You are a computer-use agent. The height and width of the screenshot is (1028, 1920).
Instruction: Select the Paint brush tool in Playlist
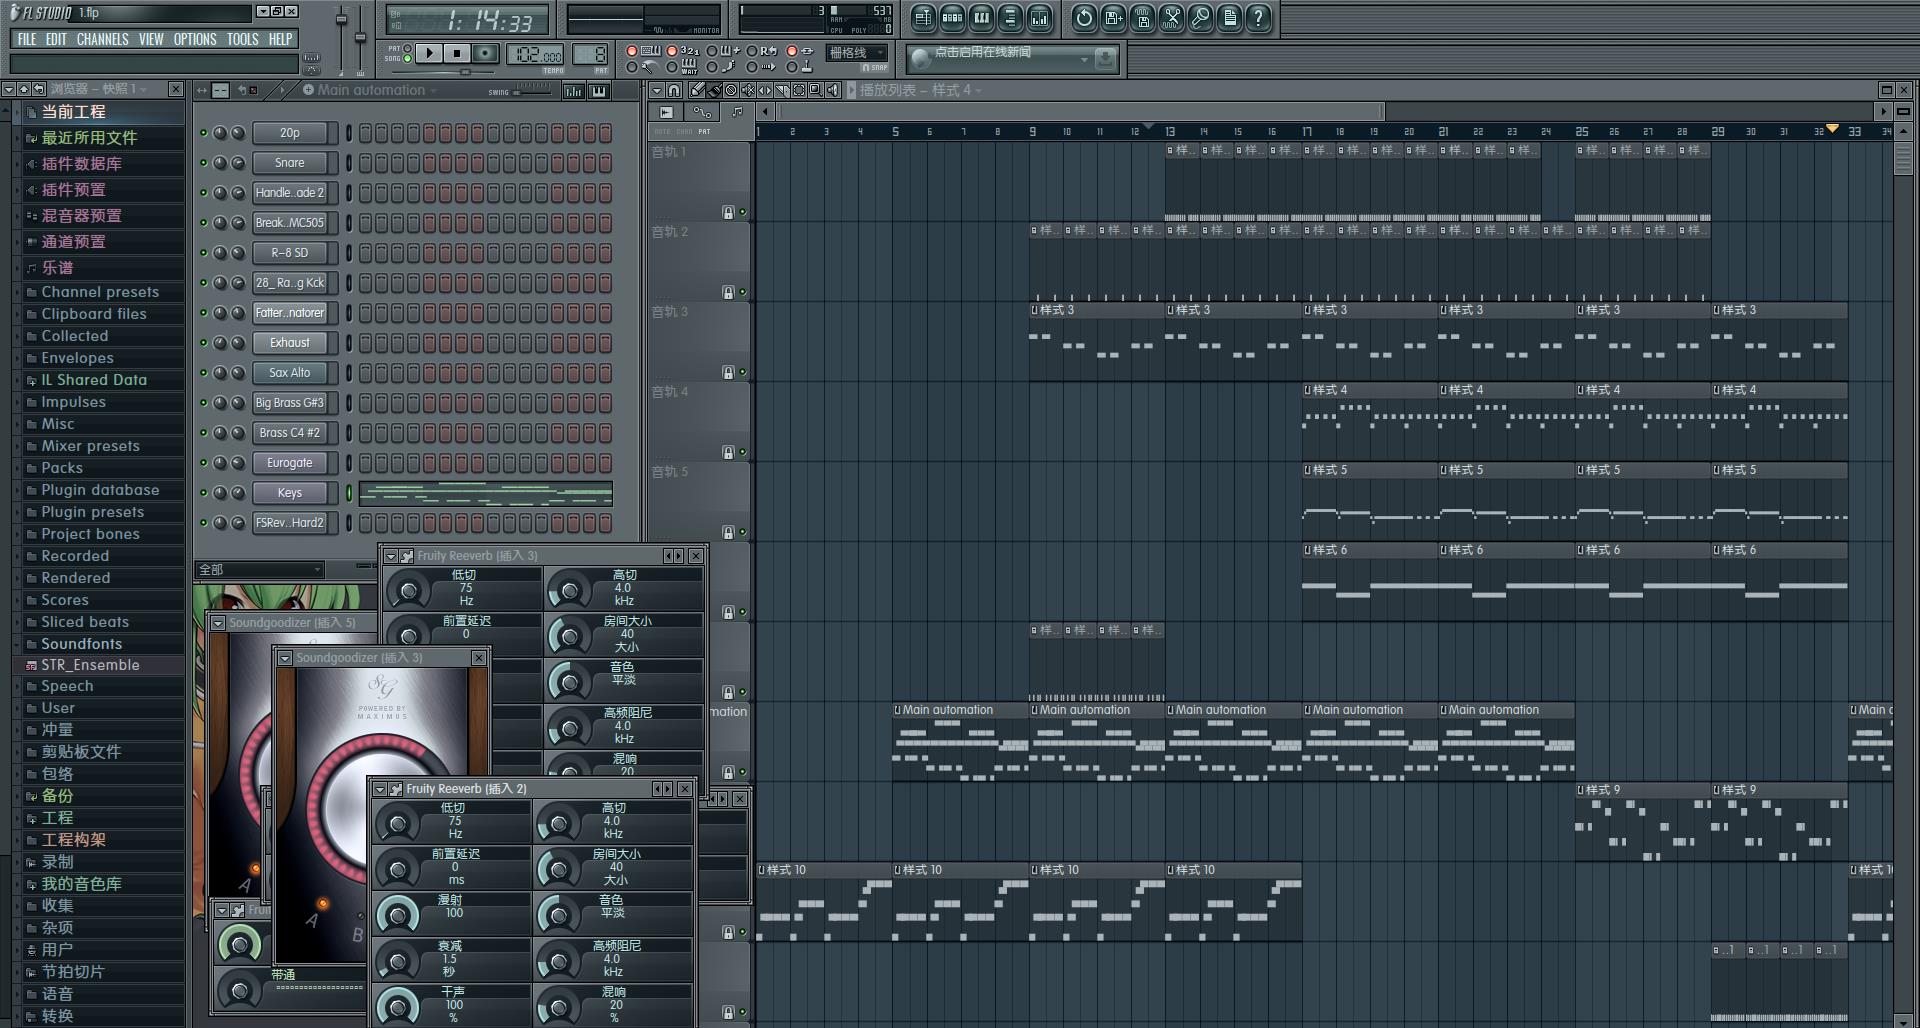tap(714, 90)
